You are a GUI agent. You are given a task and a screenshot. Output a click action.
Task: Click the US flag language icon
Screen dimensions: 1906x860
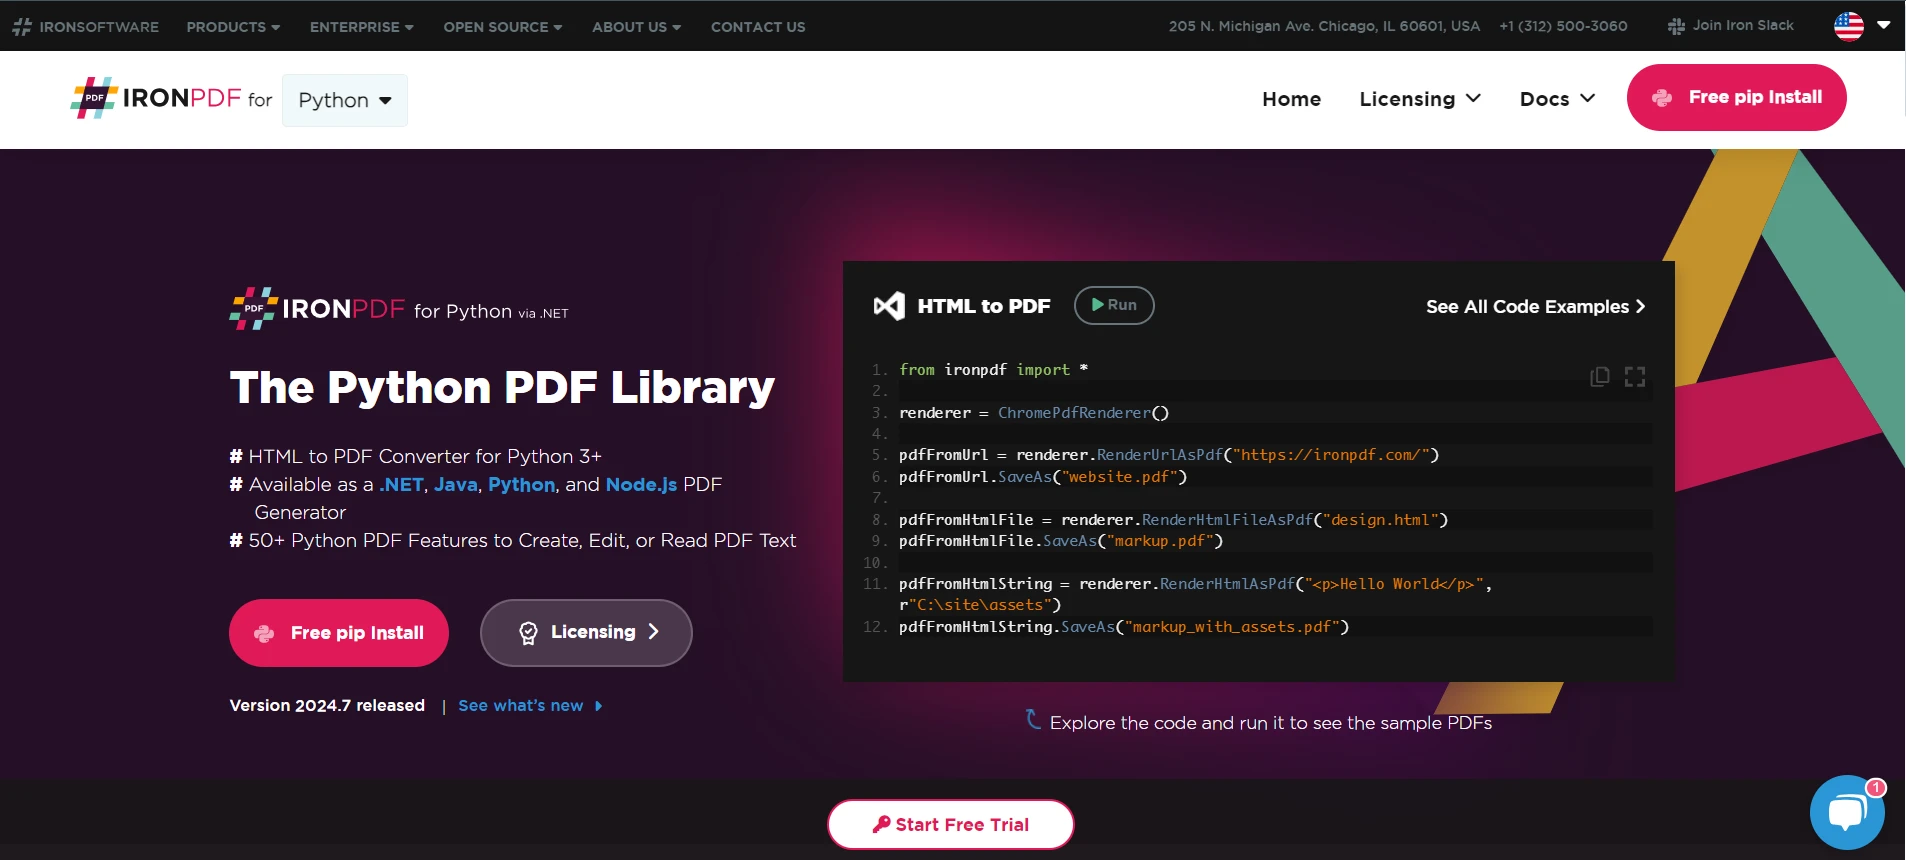(1849, 26)
